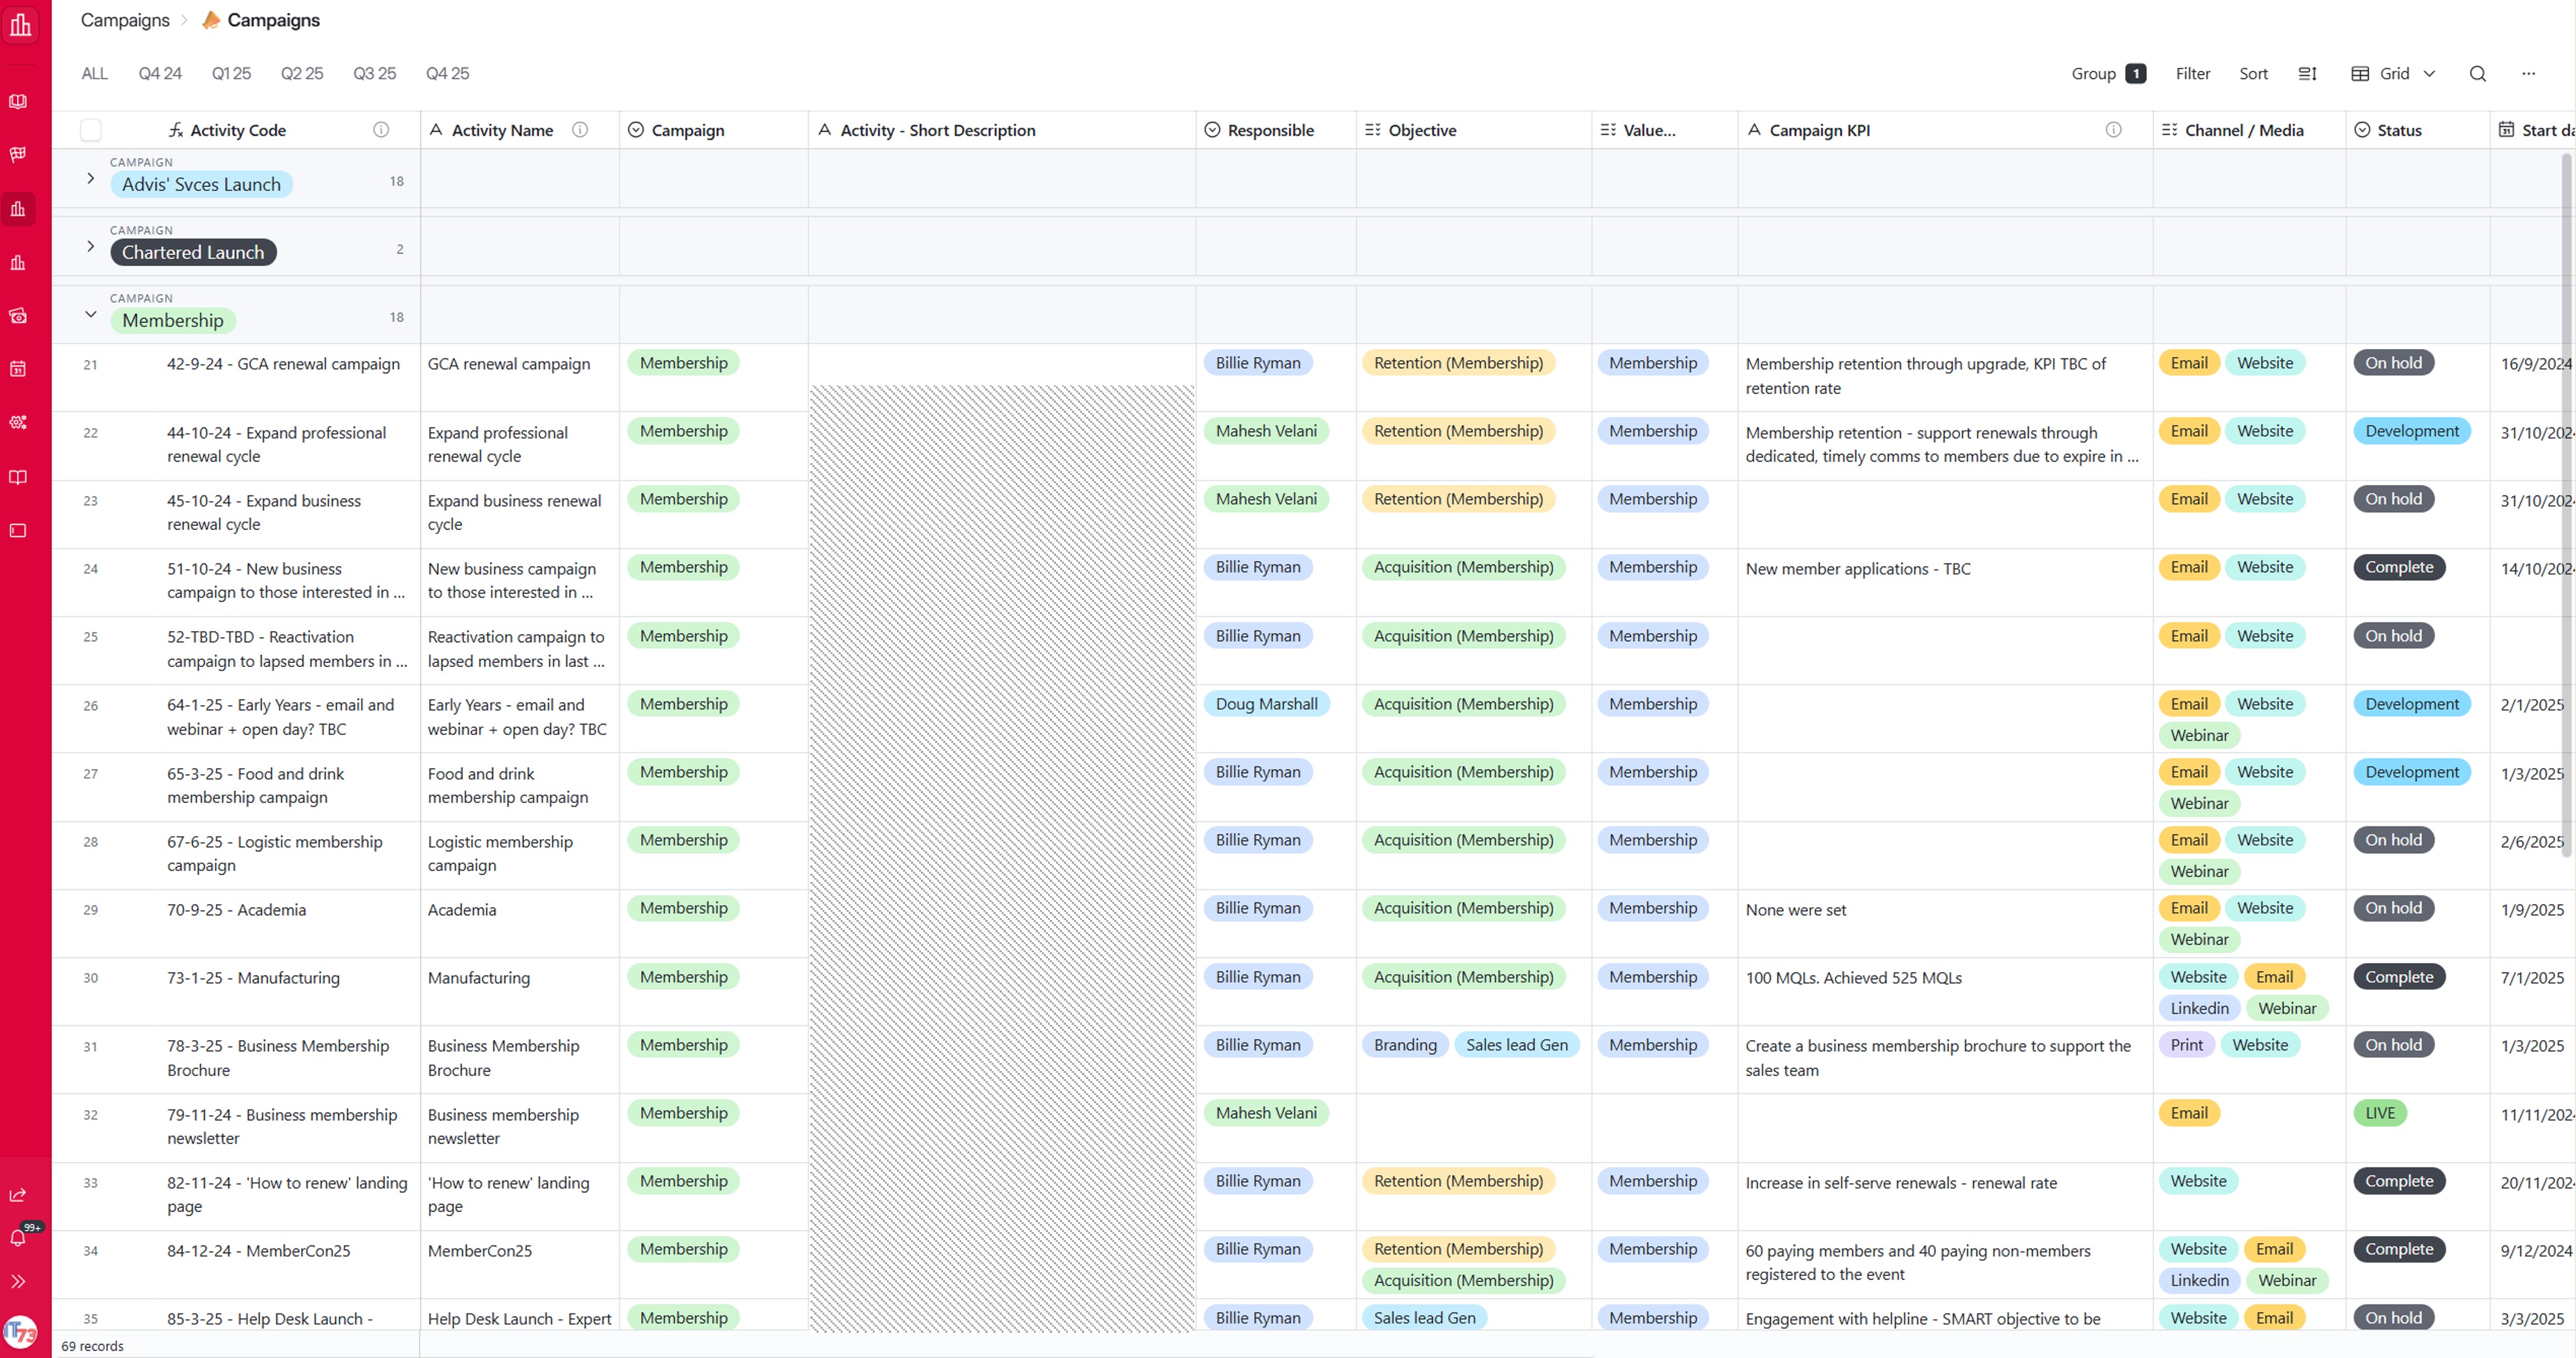Click the money banknote sidebar icon

click(18, 316)
